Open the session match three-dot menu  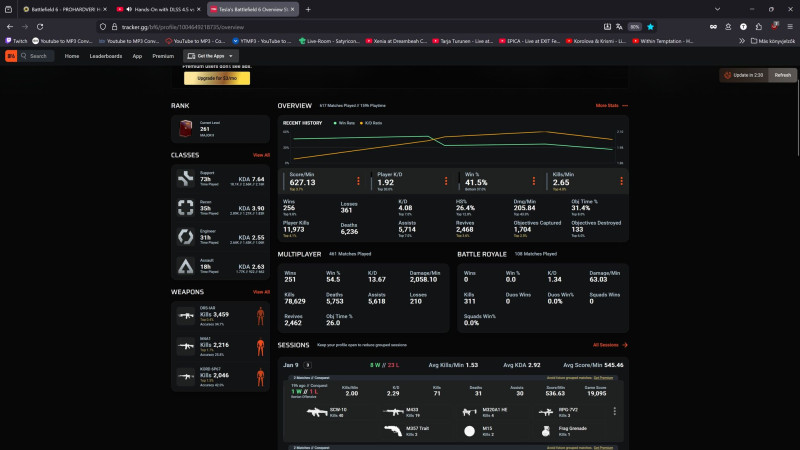click(x=614, y=411)
